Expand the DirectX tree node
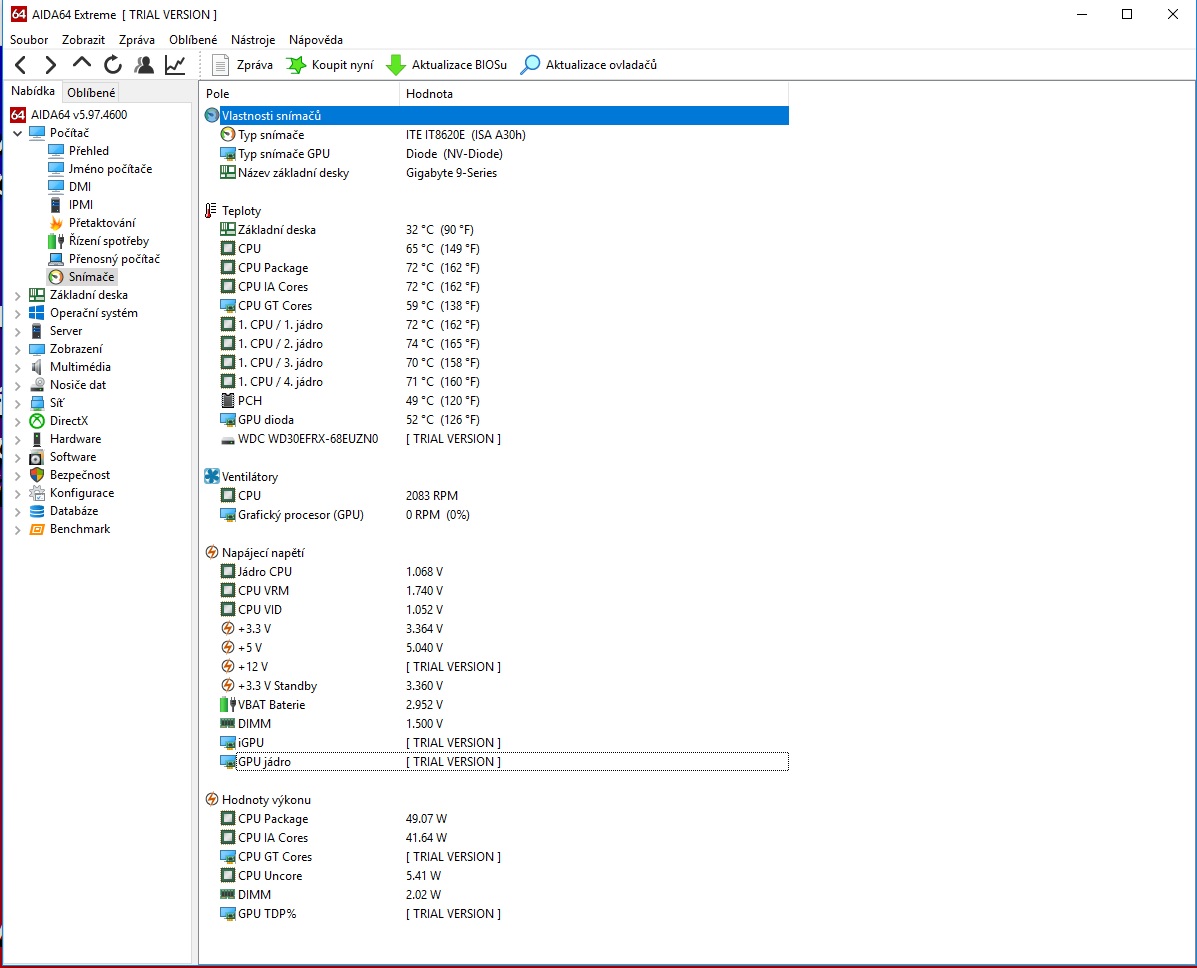The width and height of the screenshot is (1197, 968). tap(18, 421)
